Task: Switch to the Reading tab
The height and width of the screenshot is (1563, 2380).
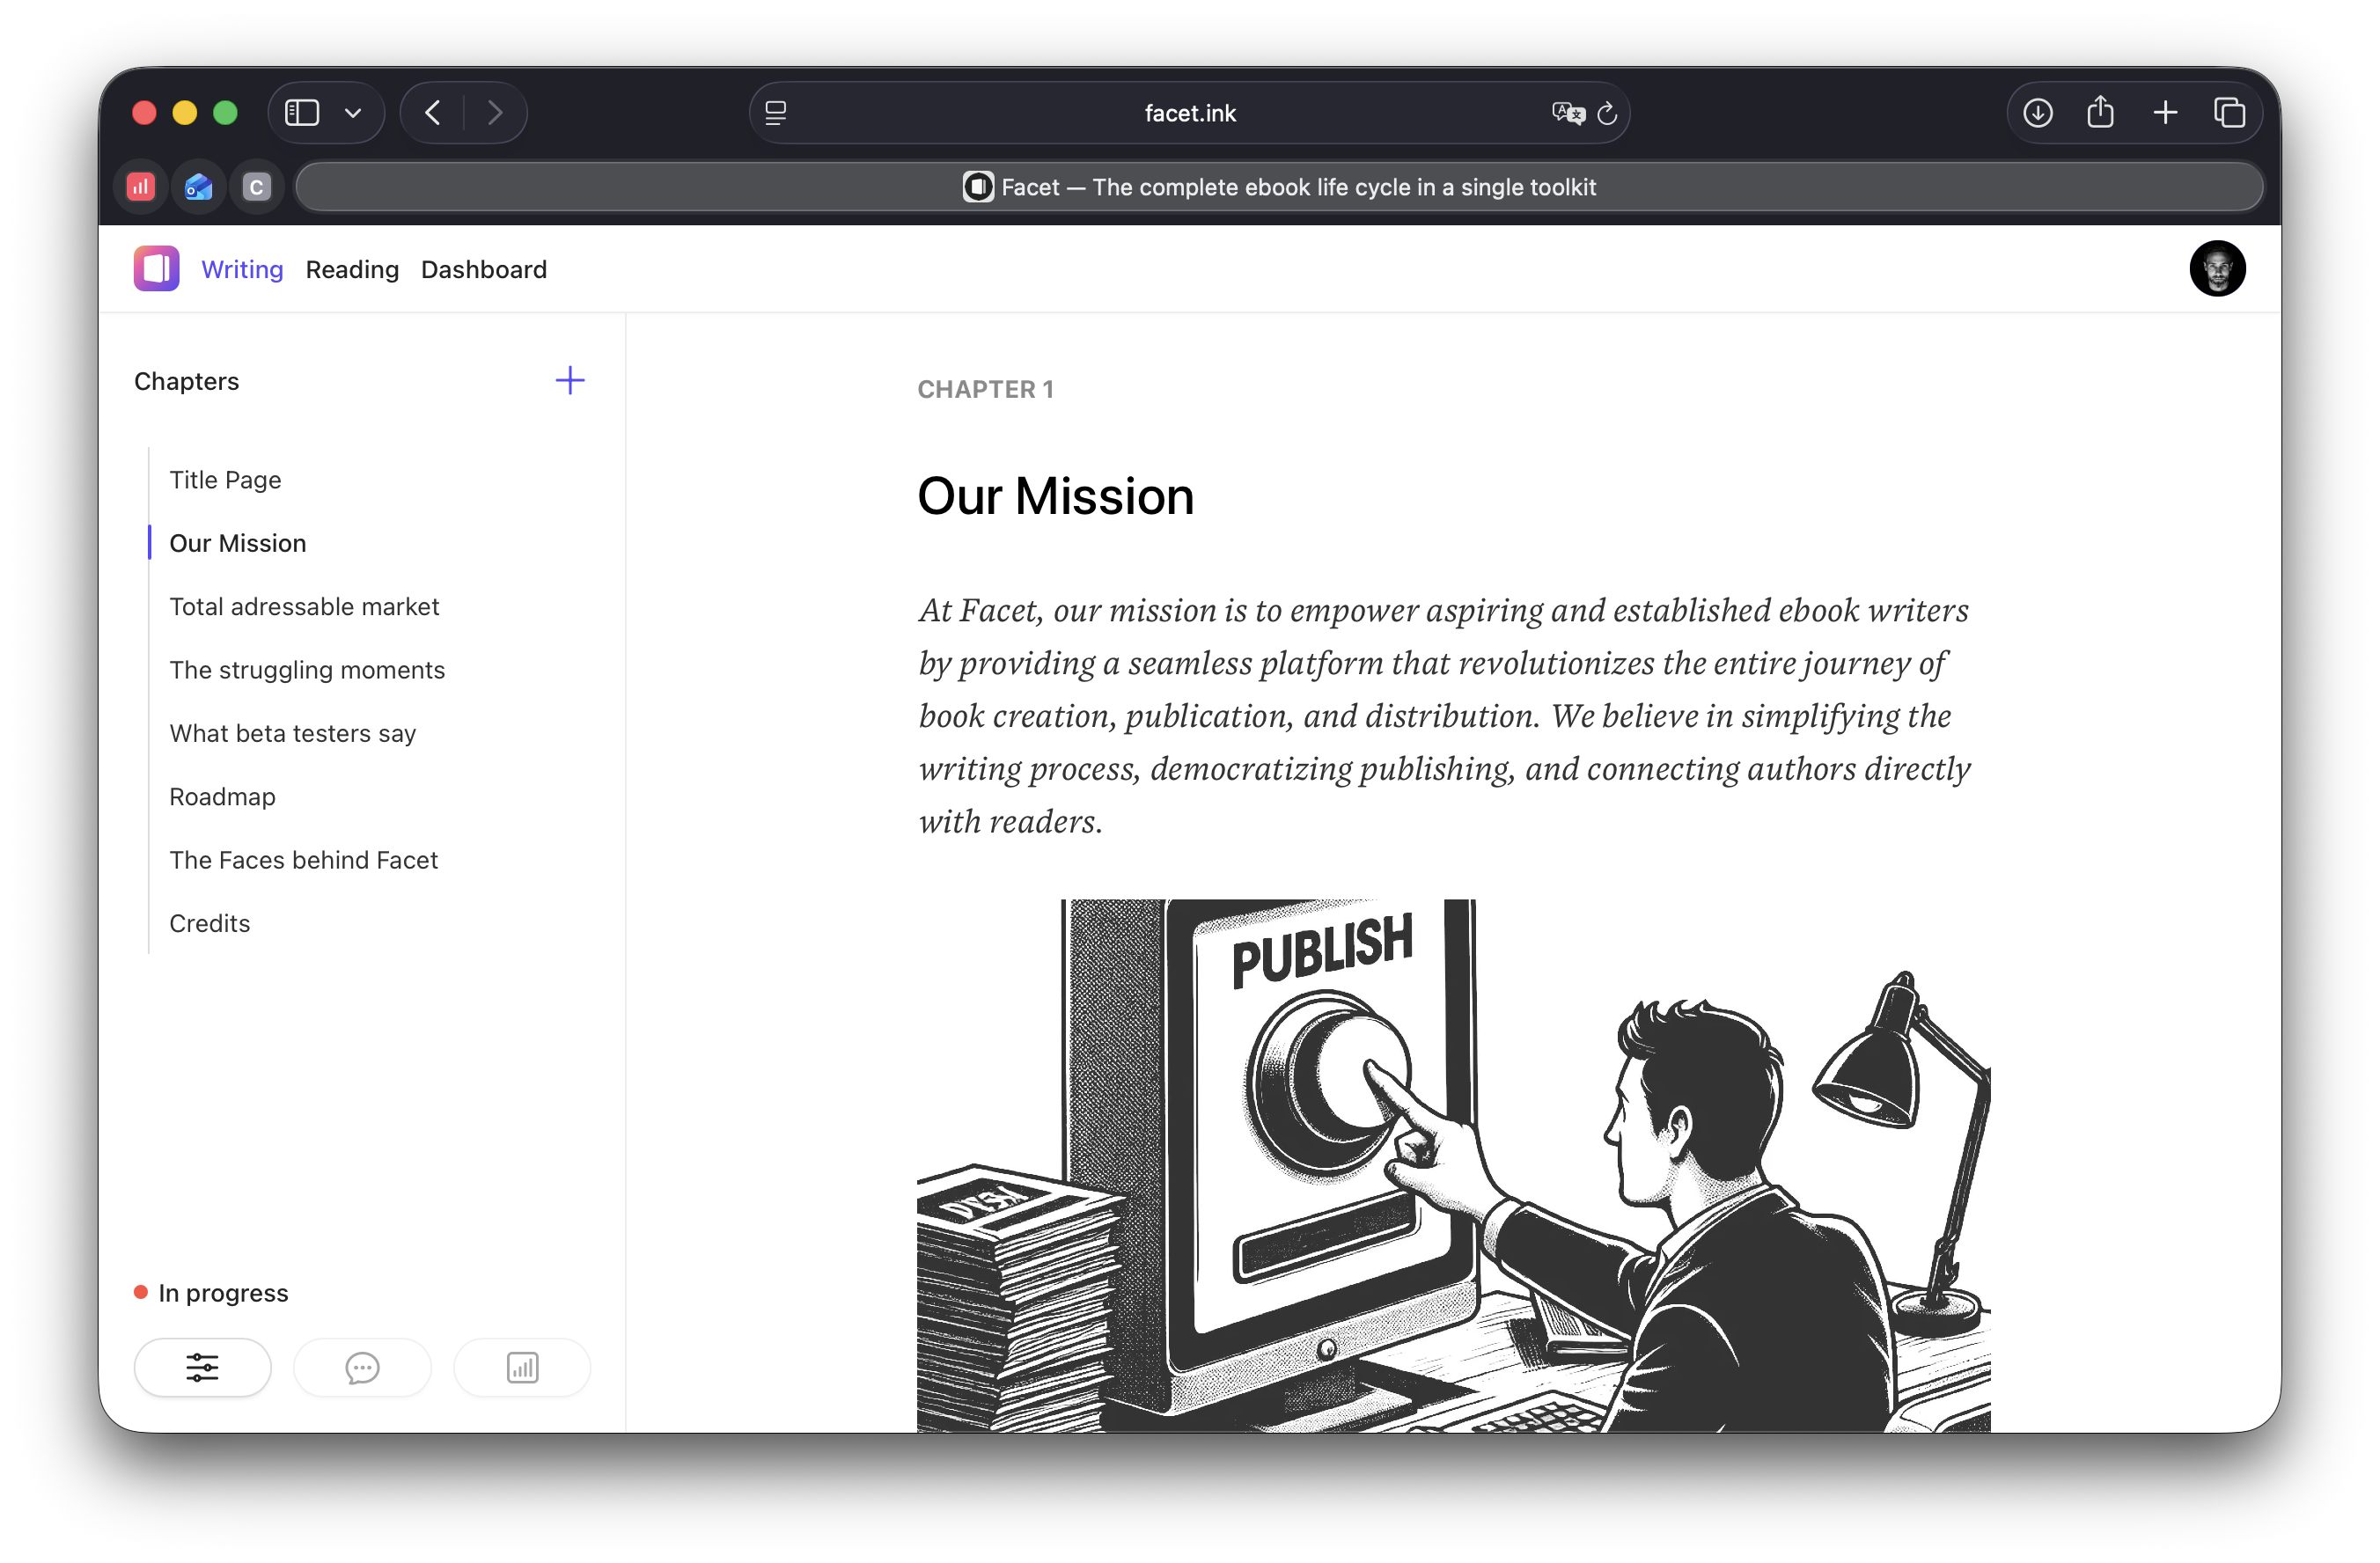Action: pos(352,269)
